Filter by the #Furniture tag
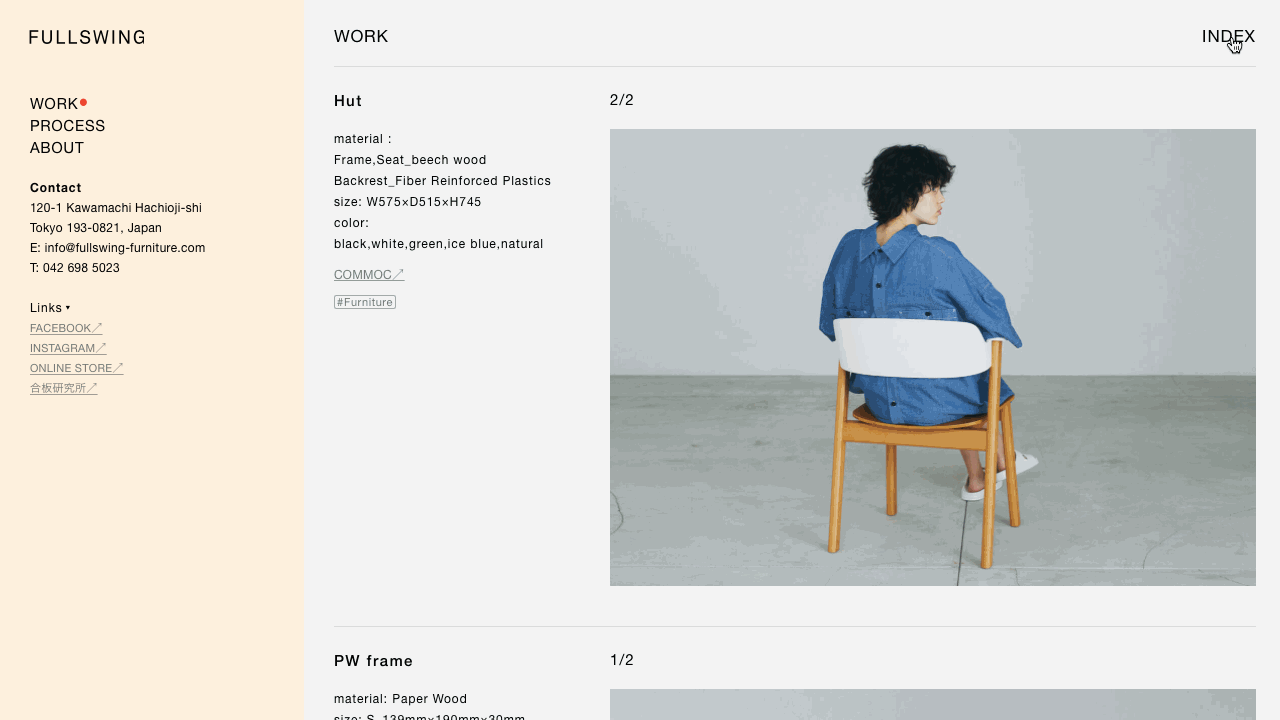Viewport: 1280px width, 720px height. [365, 302]
